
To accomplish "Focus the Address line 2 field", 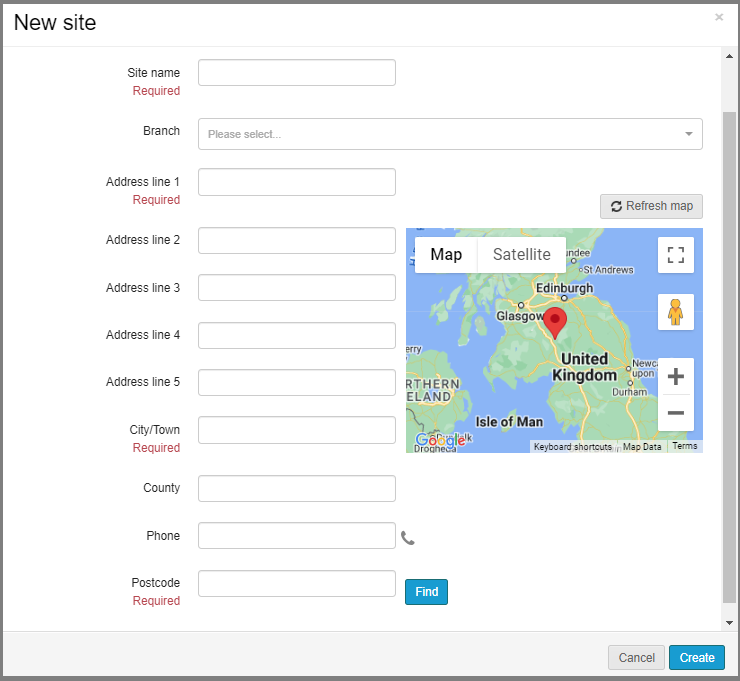I will (x=297, y=241).
